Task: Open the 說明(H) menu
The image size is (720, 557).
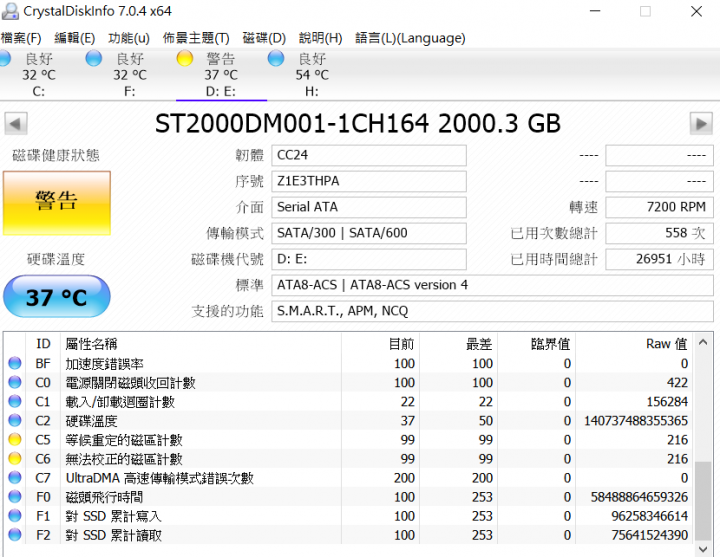Action: click(x=321, y=38)
